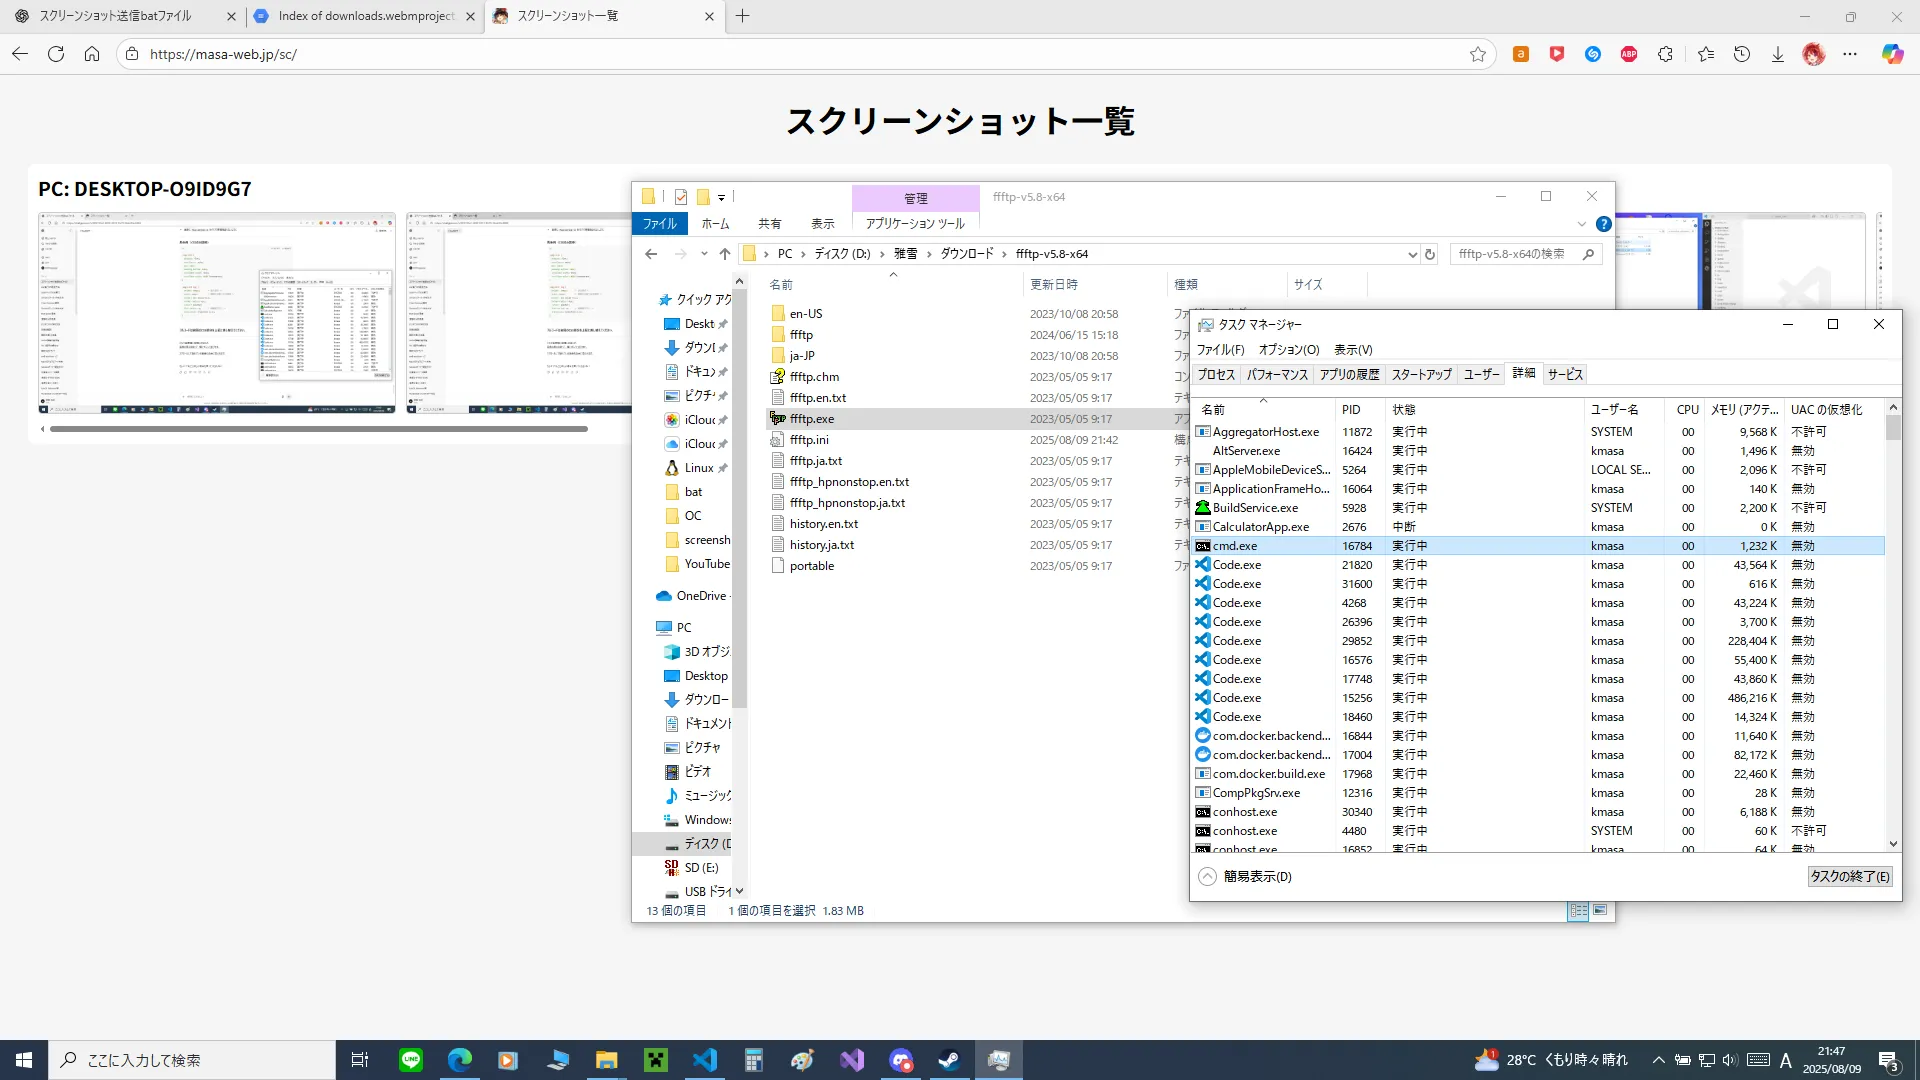The height and width of the screenshot is (1080, 1920).
Task: Open the Adblock Plus extension icon
Action: pos(1629,55)
